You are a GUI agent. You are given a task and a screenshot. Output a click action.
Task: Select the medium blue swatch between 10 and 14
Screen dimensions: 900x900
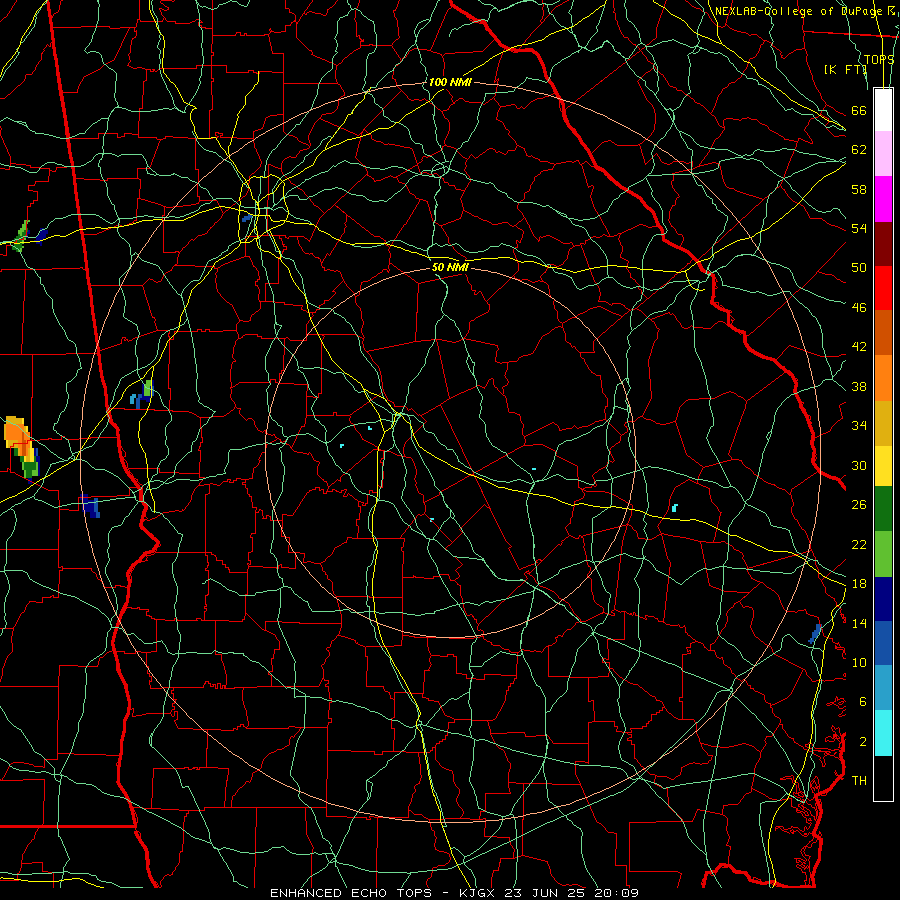[883, 643]
